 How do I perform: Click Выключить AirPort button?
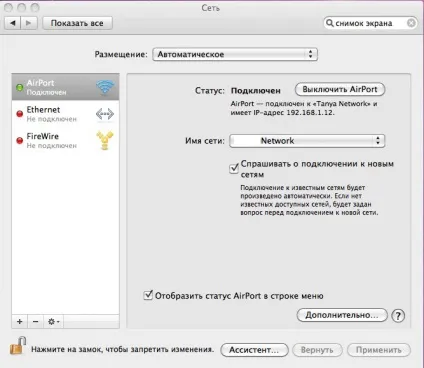[x=340, y=89]
